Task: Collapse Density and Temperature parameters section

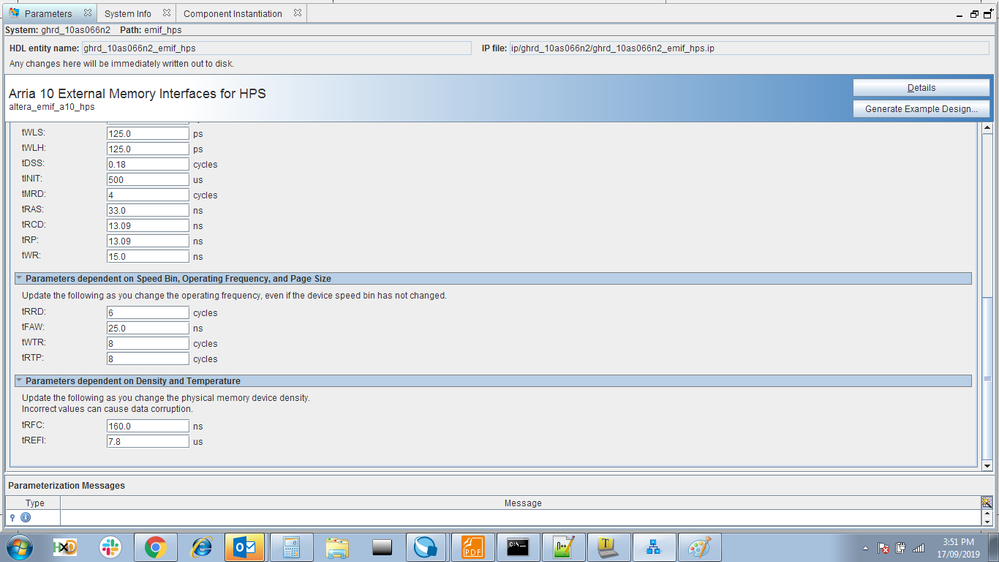Action: click(x=19, y=380)
